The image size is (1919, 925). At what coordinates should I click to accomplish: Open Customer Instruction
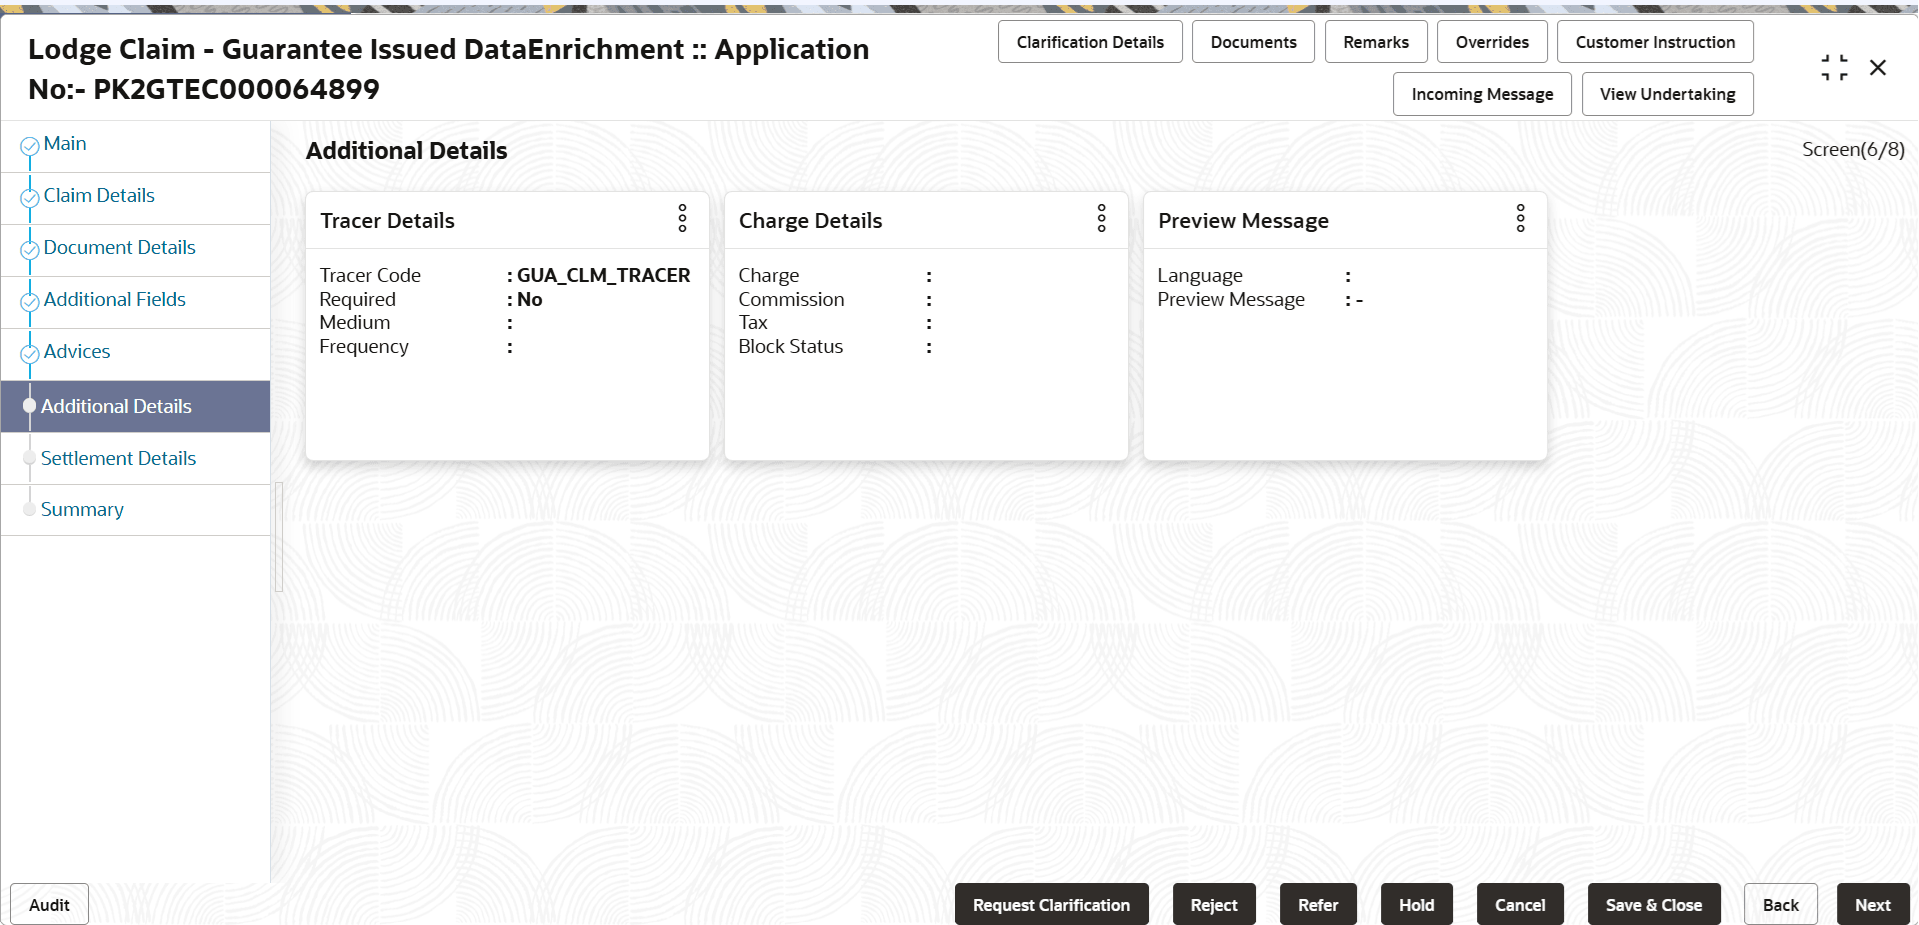(x=1655, y=42)
